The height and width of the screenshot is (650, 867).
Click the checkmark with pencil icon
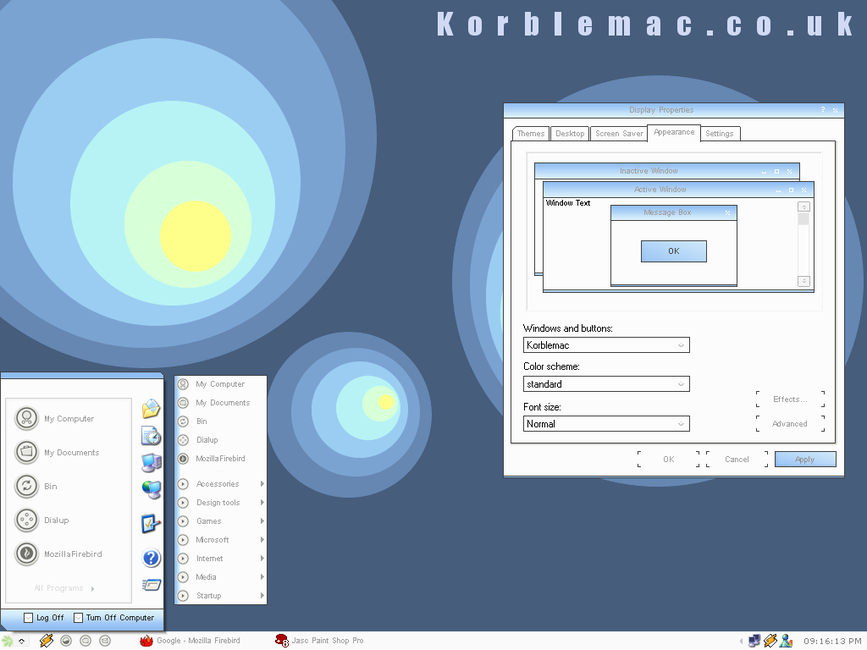pos(150,523)
